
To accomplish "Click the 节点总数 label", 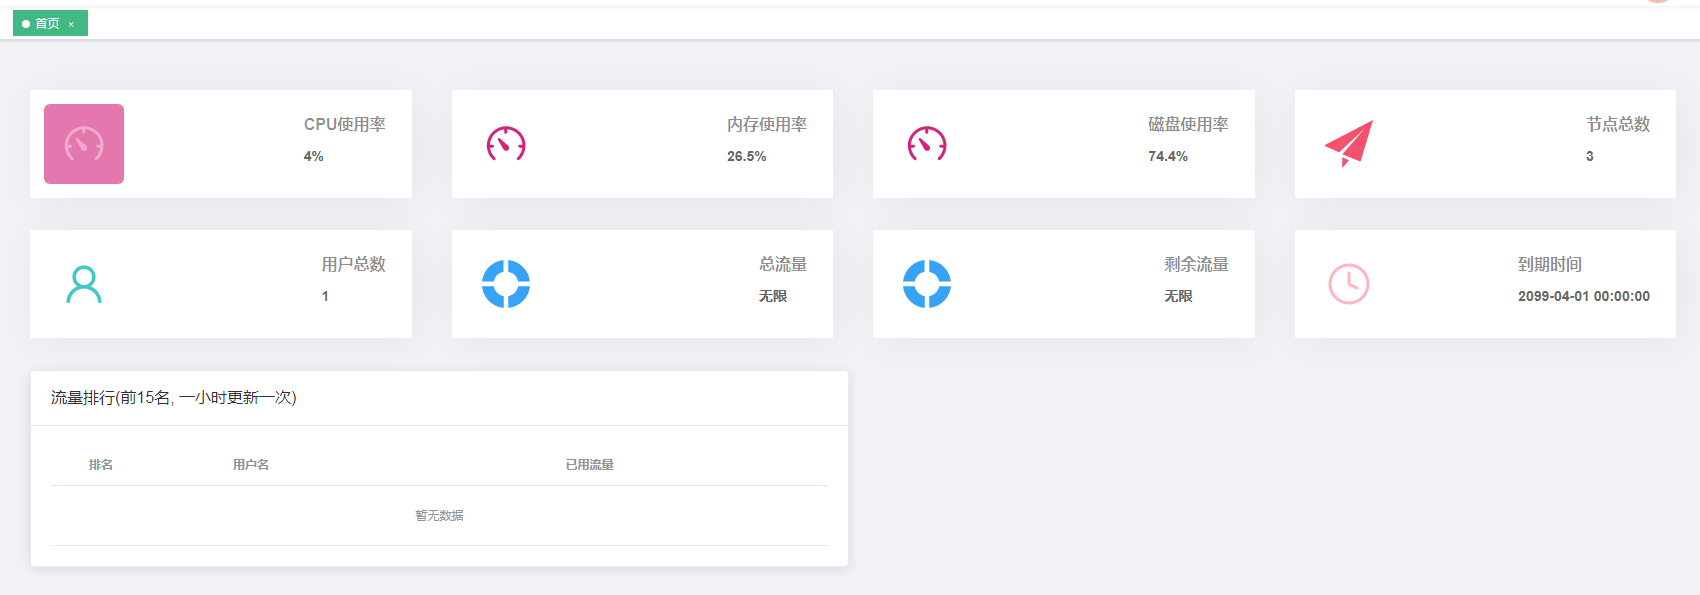I will click(1618, 124).
